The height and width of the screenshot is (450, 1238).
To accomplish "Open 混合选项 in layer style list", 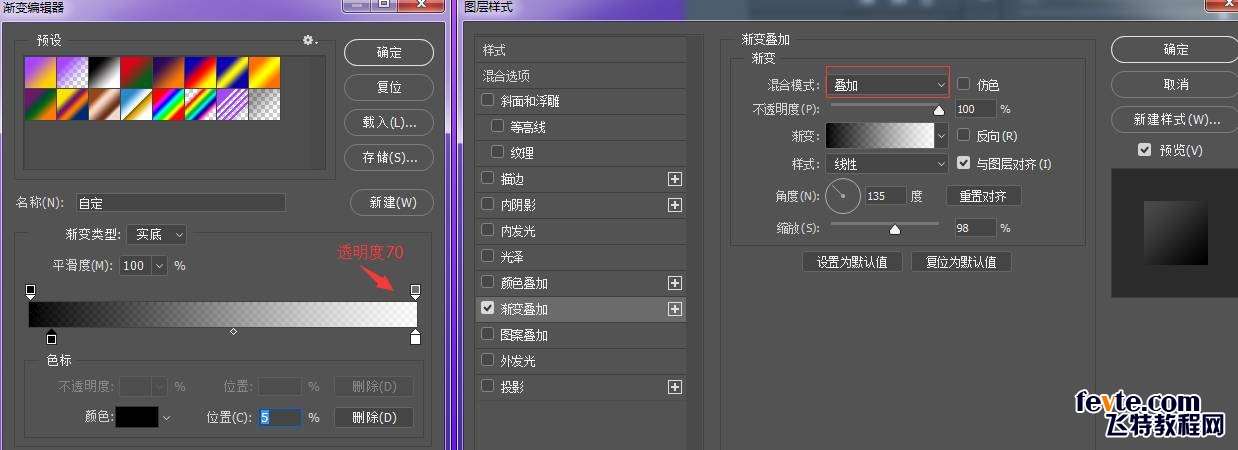I will (581, 76).
